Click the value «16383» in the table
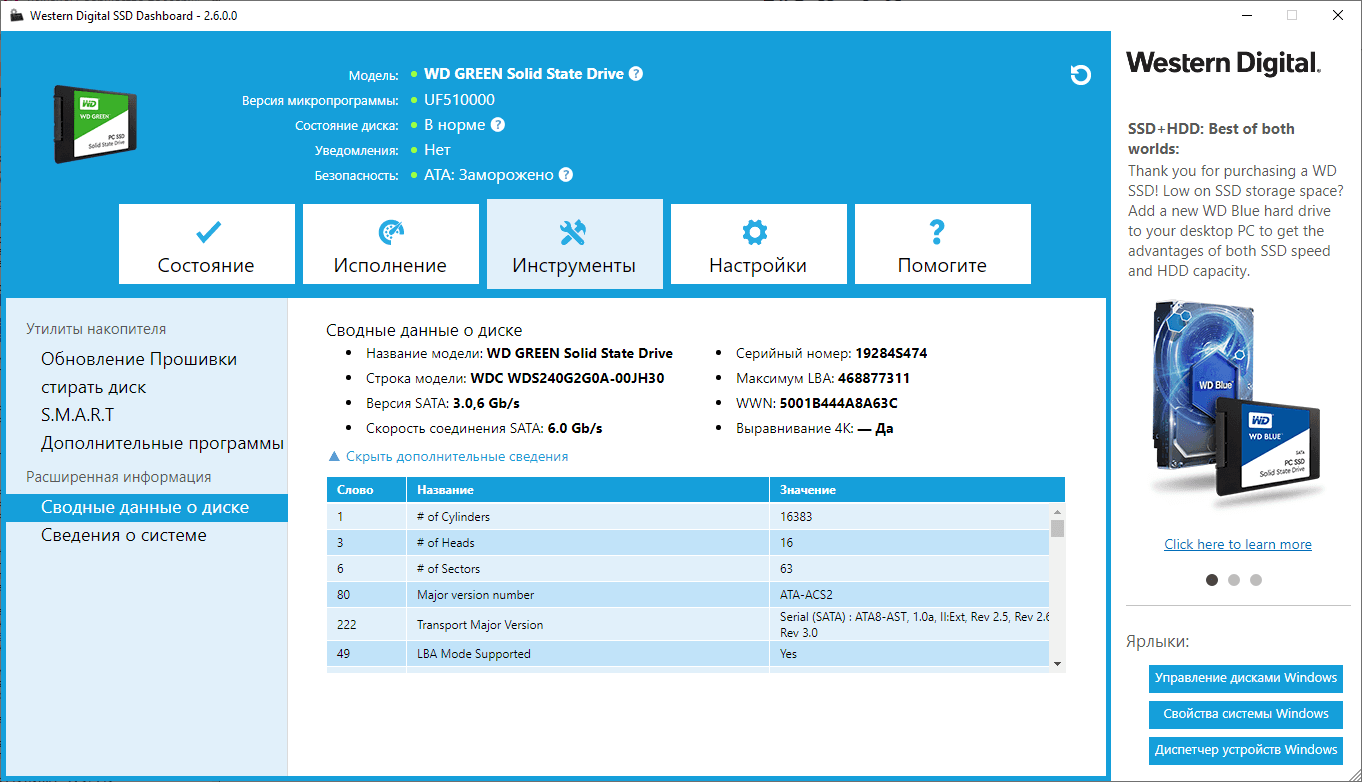The width and height of the screenshot is (1362, 782). (797, 517)
